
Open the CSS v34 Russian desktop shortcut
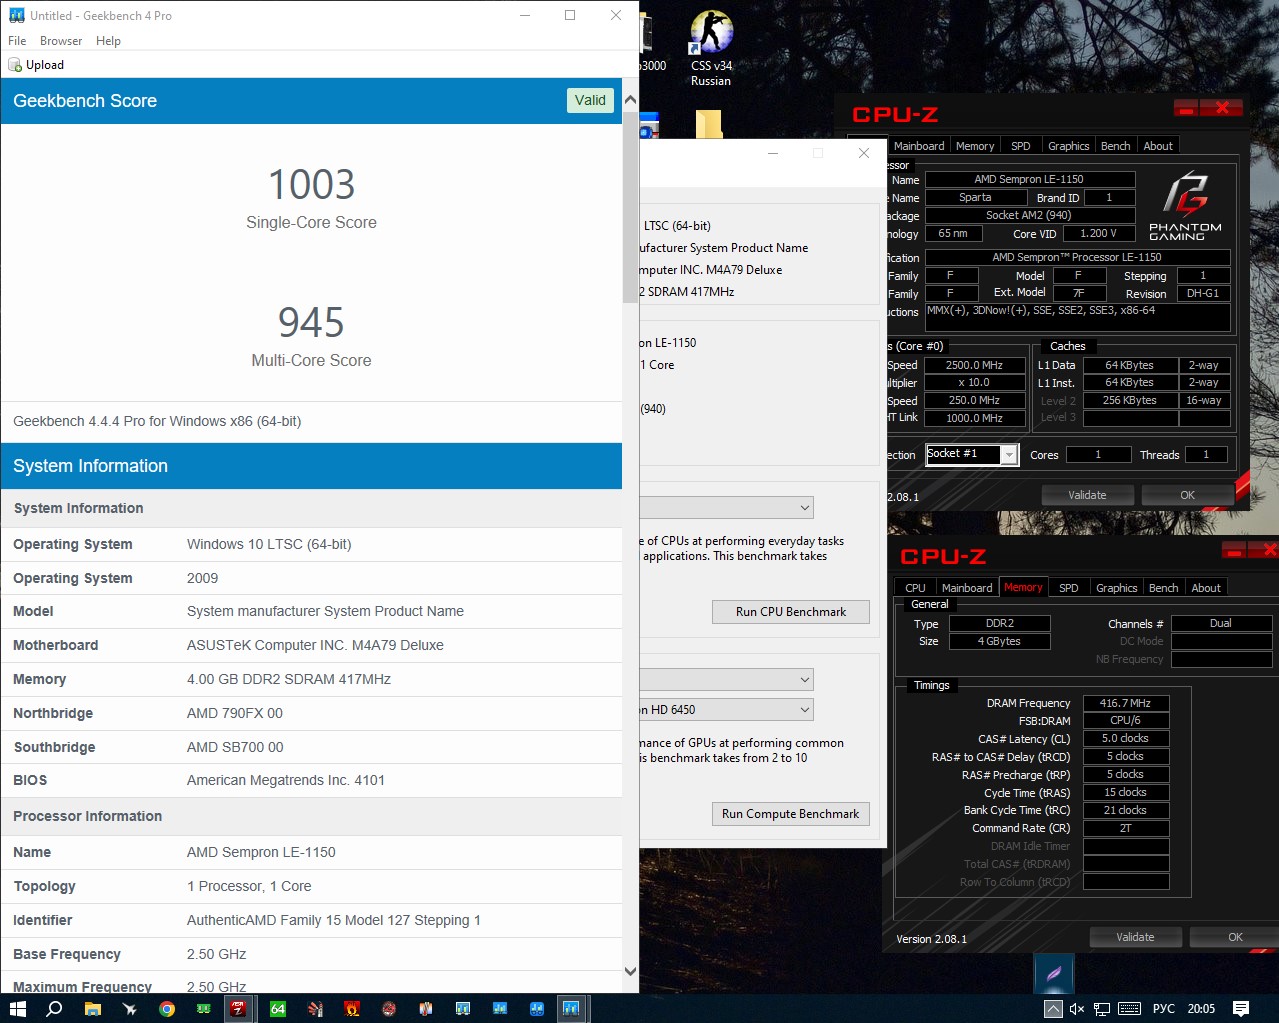click(711, 48)
